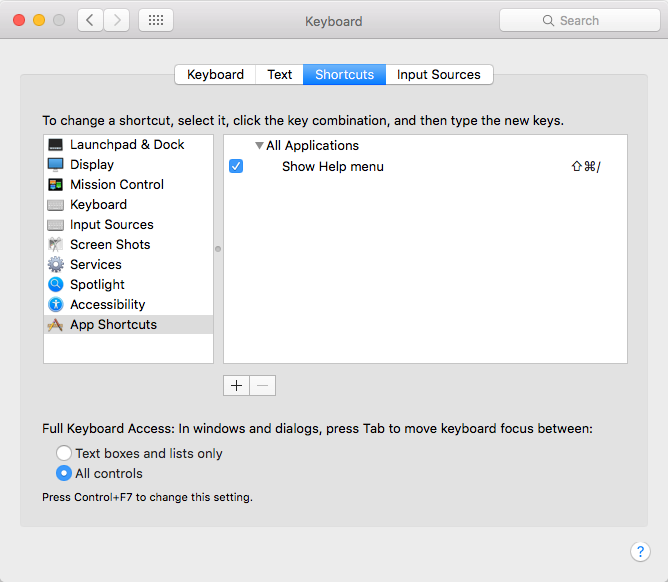Click the Accessibility icon
The image size is (668, 582).
coord(55,305)
